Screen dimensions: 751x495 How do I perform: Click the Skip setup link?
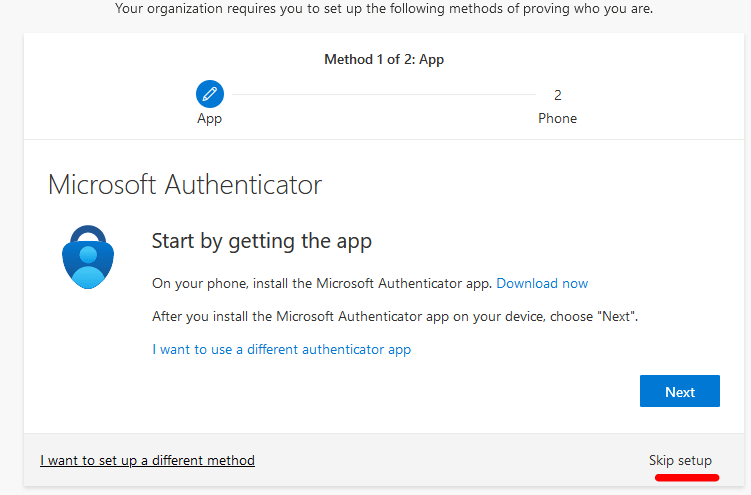coord(680,460)
